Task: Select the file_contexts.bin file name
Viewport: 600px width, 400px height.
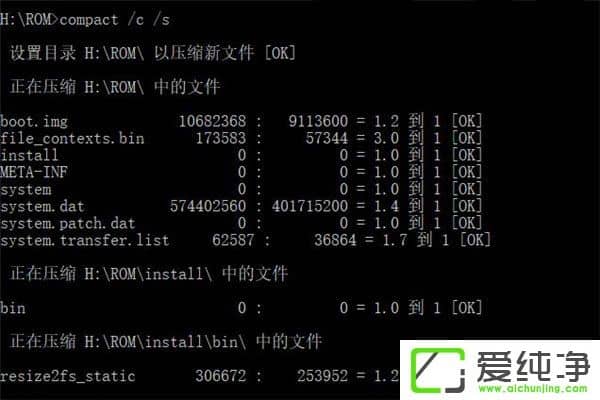Action: pos(72,139)
